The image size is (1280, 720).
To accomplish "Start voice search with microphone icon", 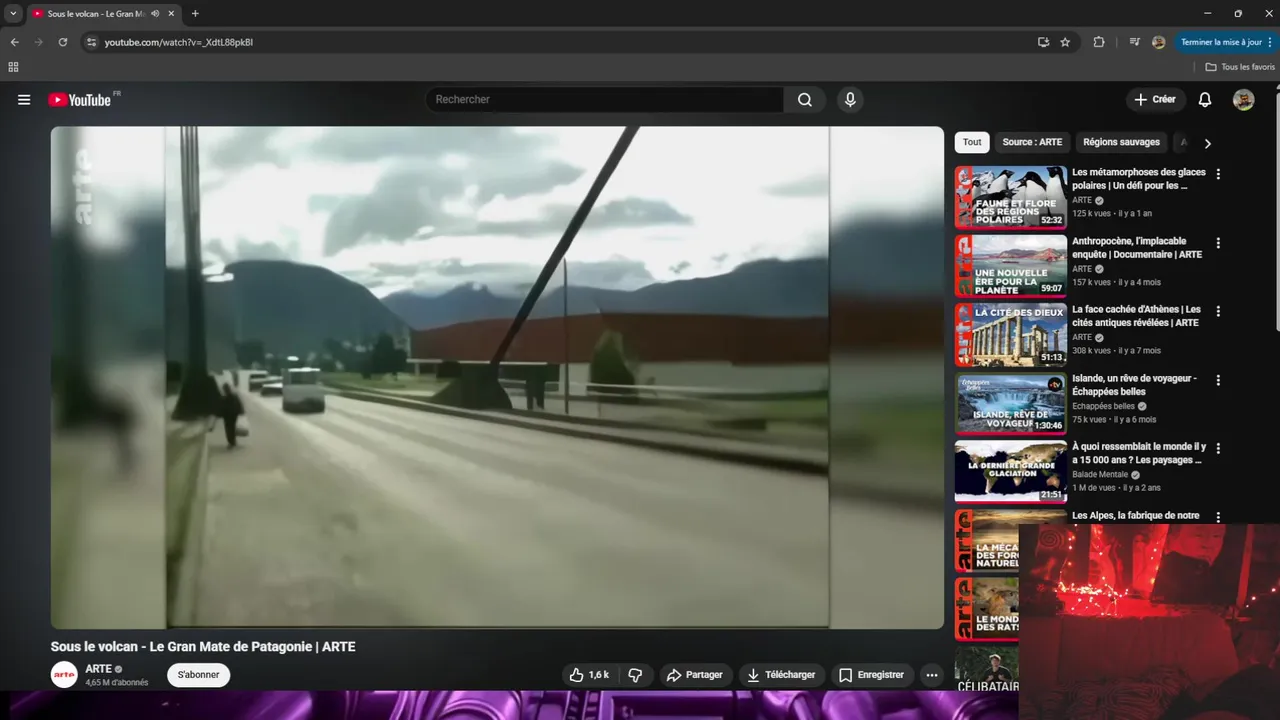I will coord(850,100).
